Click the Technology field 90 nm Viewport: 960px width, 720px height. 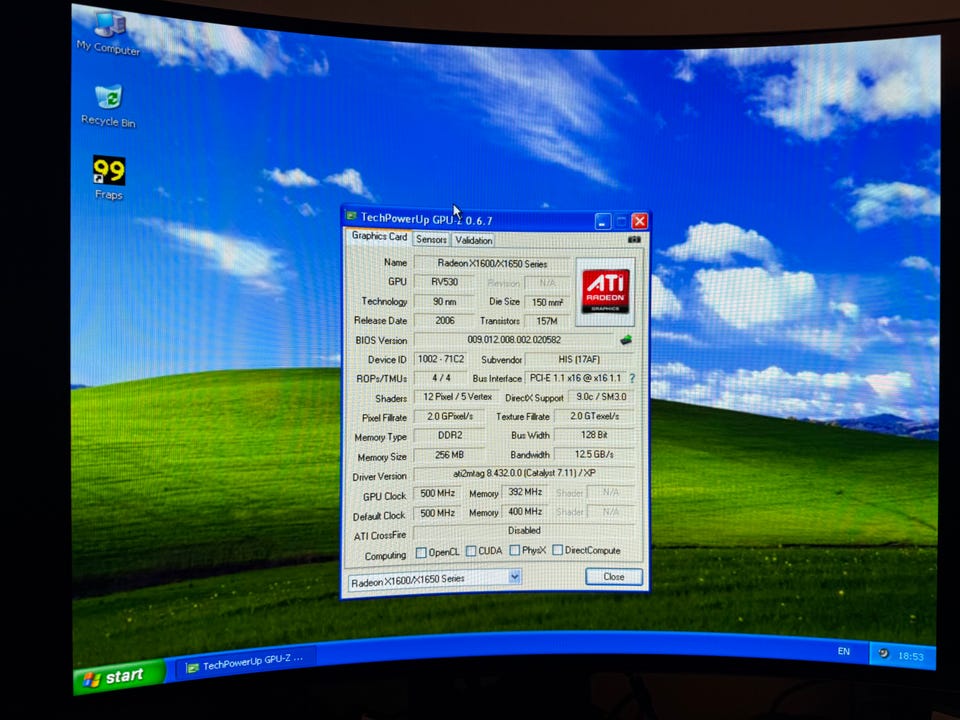pos(444,301)
